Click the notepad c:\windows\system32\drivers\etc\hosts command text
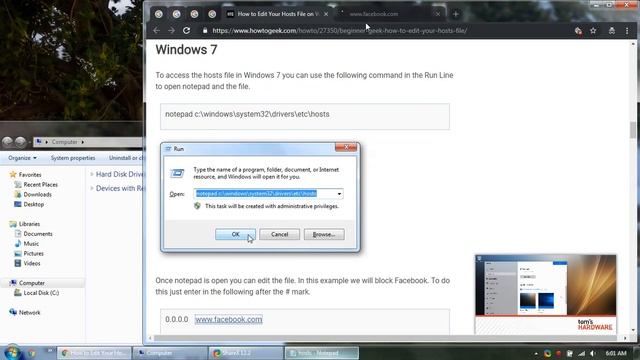The height and width of the screenshot is (360, 640). coord(247,114)
